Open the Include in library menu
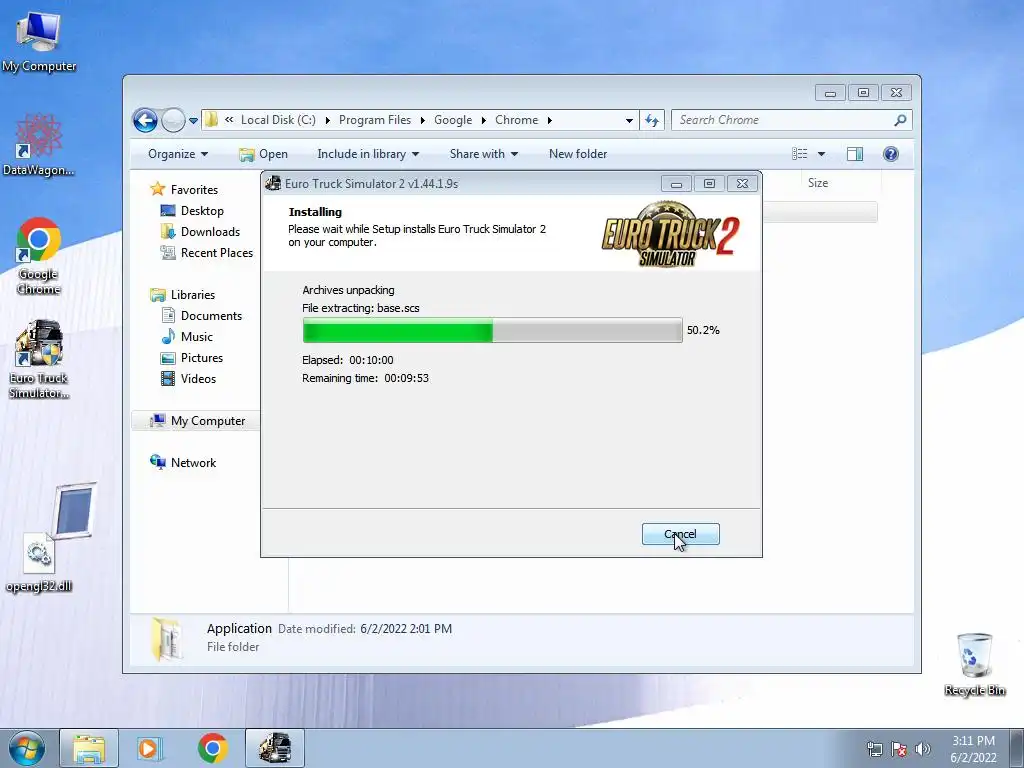The width and height of the screenshot is (1024, 768). [x=368, y=154]
